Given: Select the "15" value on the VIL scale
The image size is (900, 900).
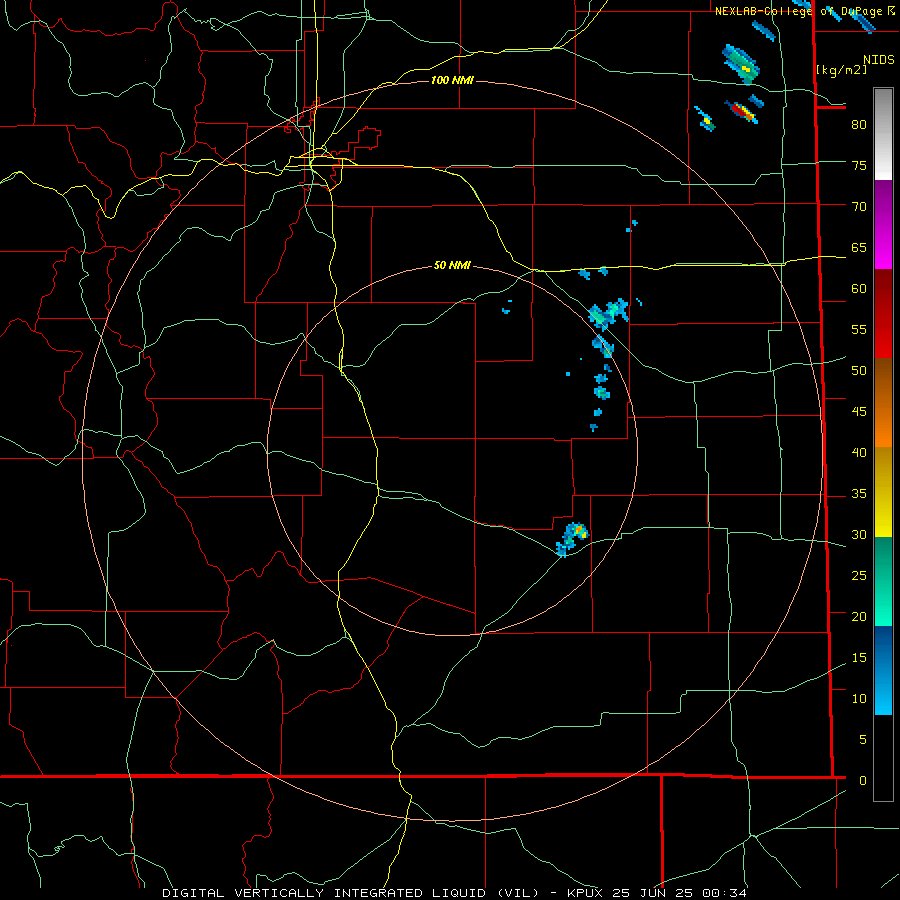Looking at the screenshot, I should pyautogui.click(x=859, y=658).
